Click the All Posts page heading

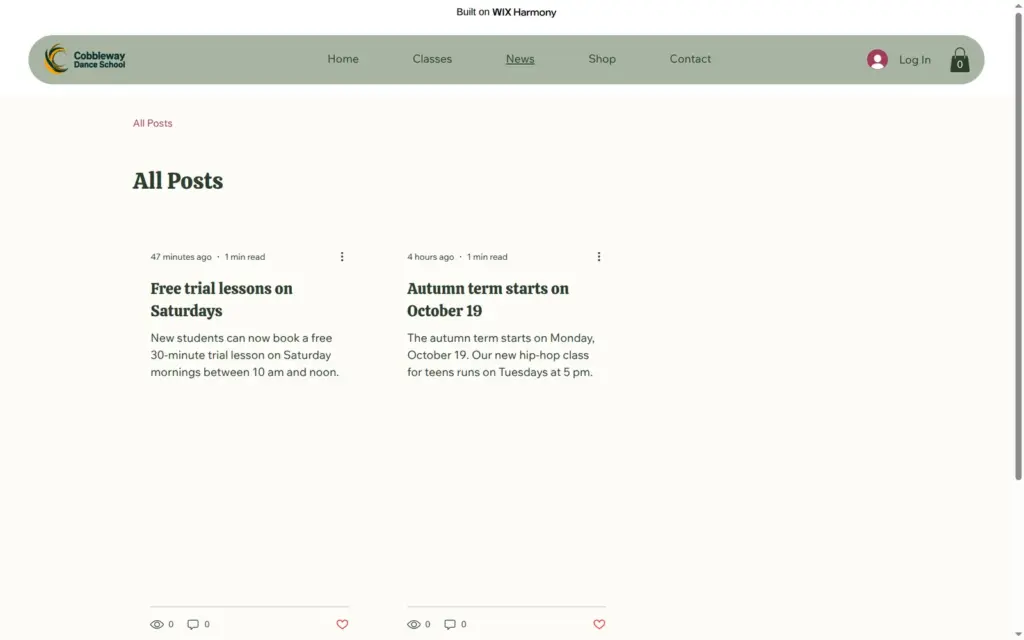point(178,181)
